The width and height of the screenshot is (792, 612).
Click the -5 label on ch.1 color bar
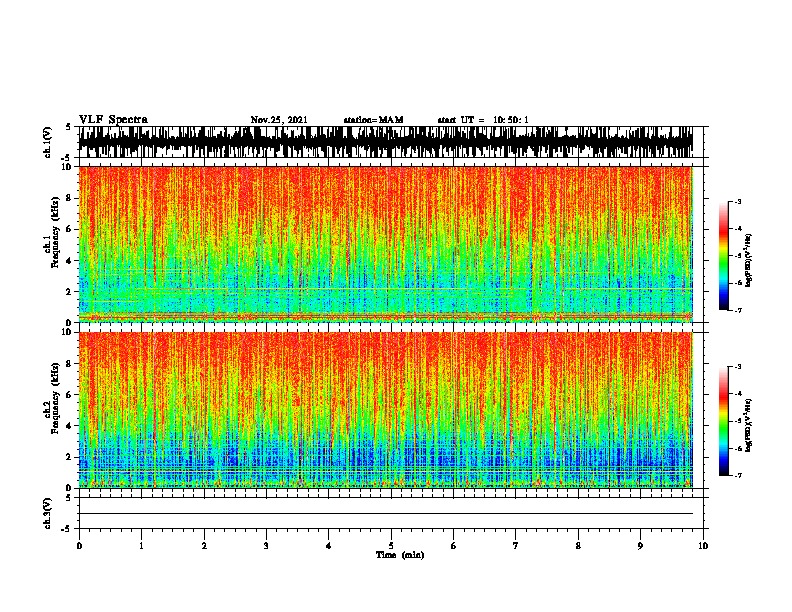point(738,256)
